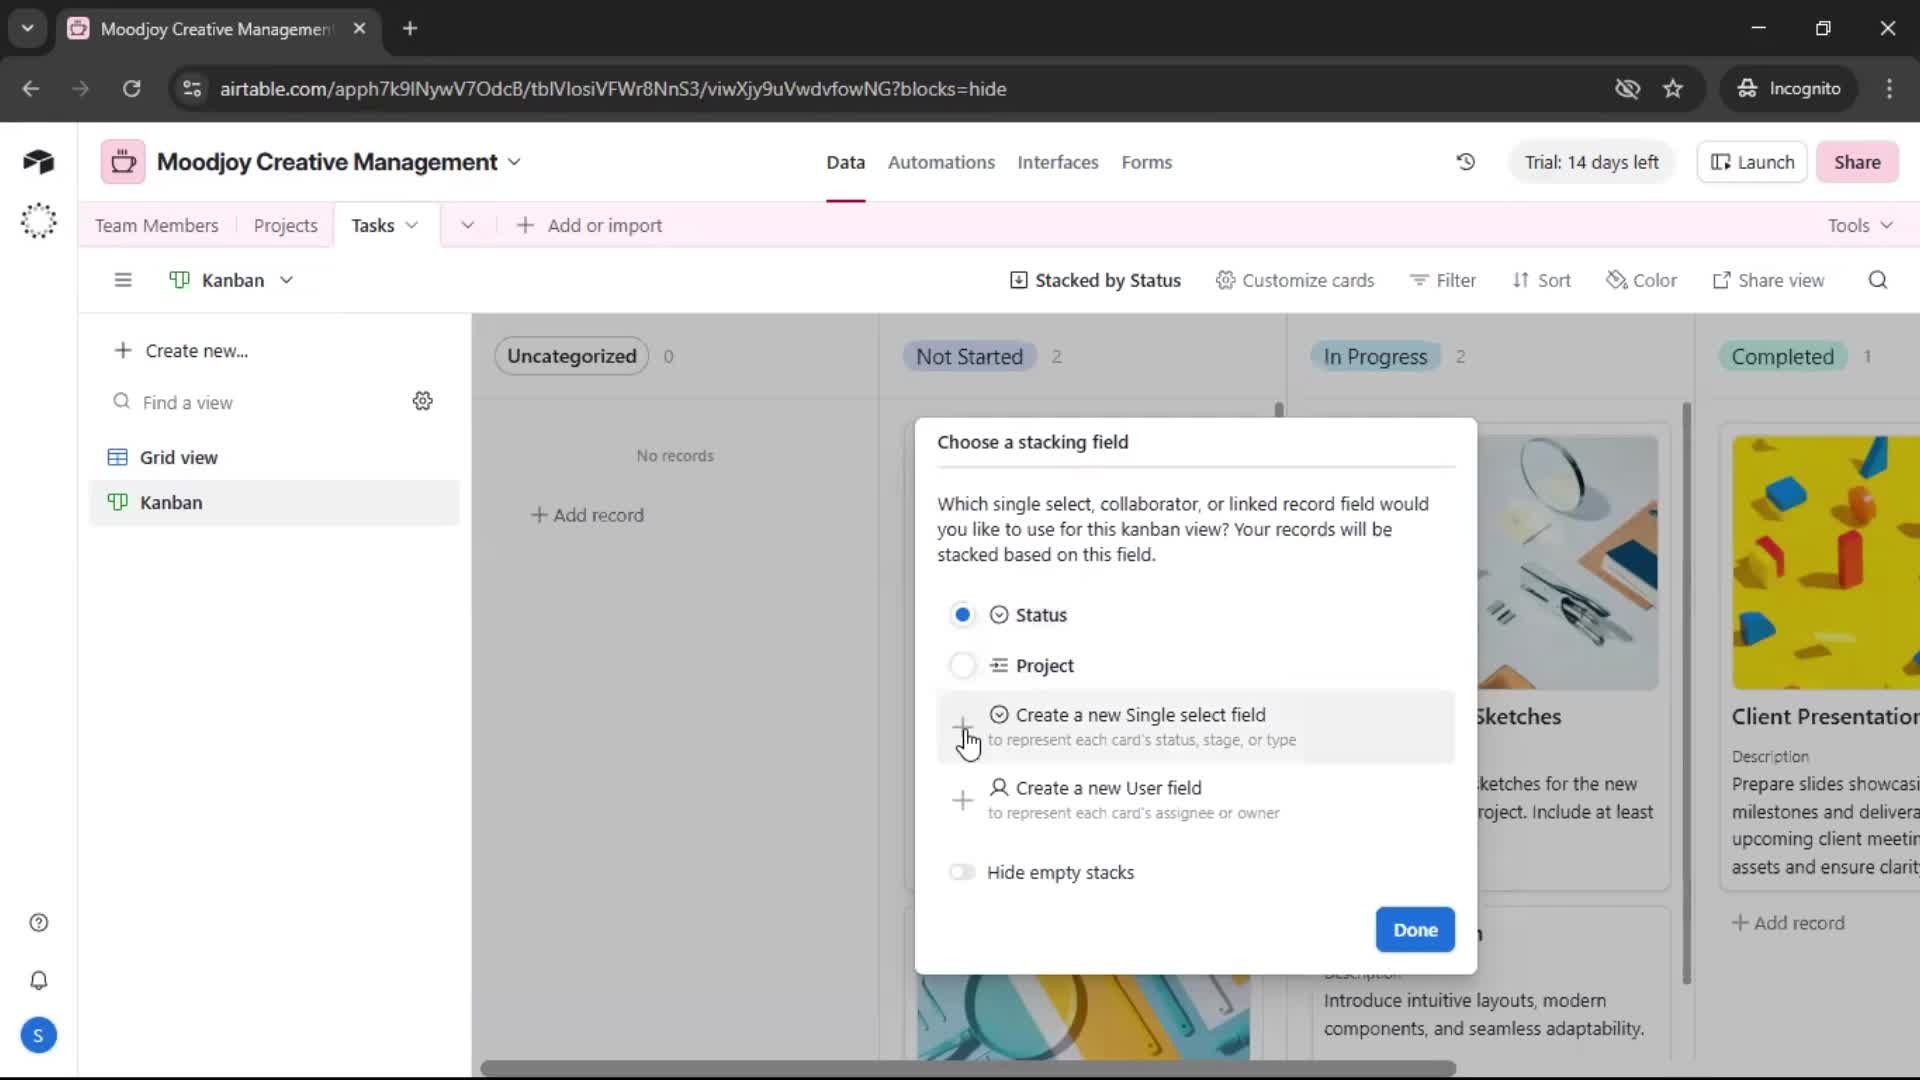Open the Color menu
The height and width of the screenshot is (1080, 1920).
coord(1641,280)
